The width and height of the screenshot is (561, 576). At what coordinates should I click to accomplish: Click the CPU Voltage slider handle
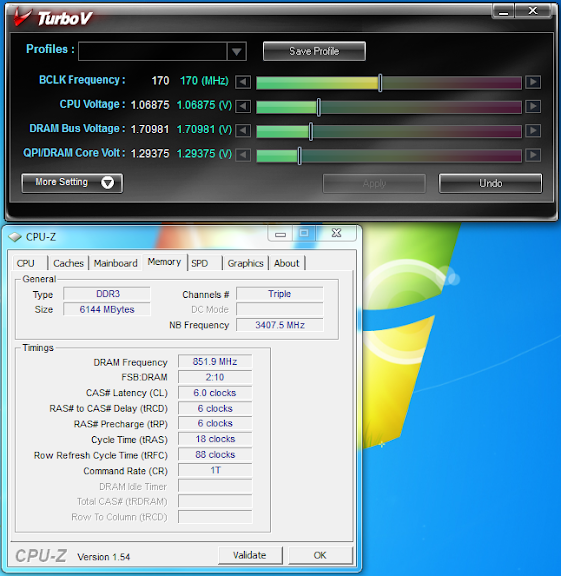tap(319, 107)
